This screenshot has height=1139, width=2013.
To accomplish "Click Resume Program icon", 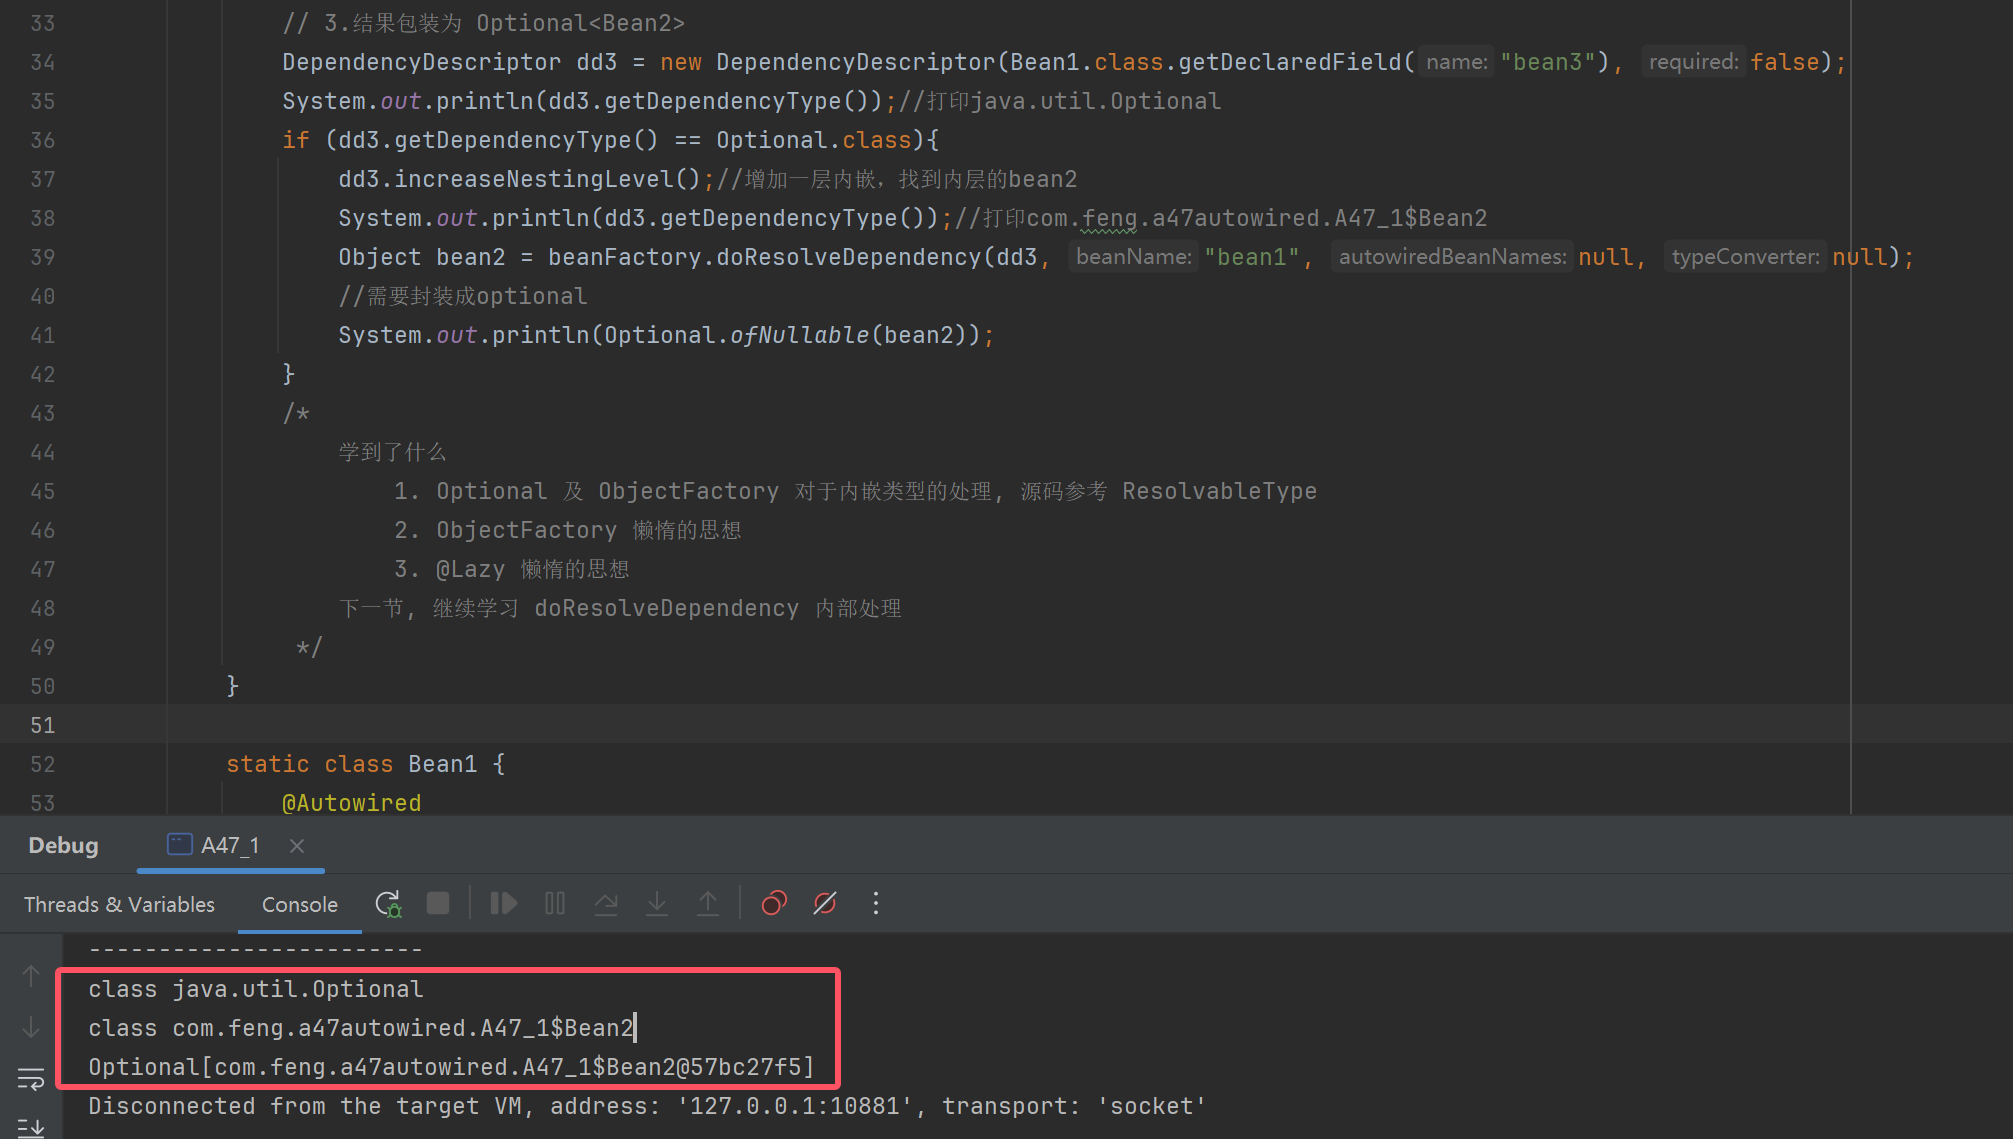I will coord(503,904).
